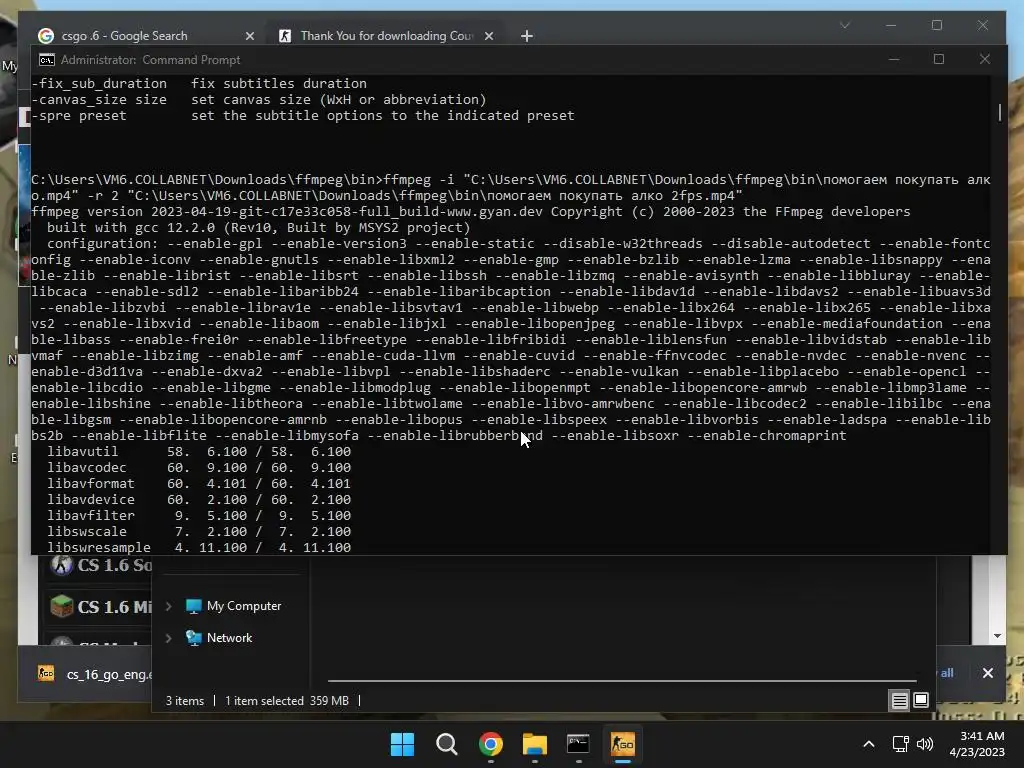This screenshot has width=1024, height=768.
Task: Open Chrome's tab search chevron
Action: [x=844, y=25]
